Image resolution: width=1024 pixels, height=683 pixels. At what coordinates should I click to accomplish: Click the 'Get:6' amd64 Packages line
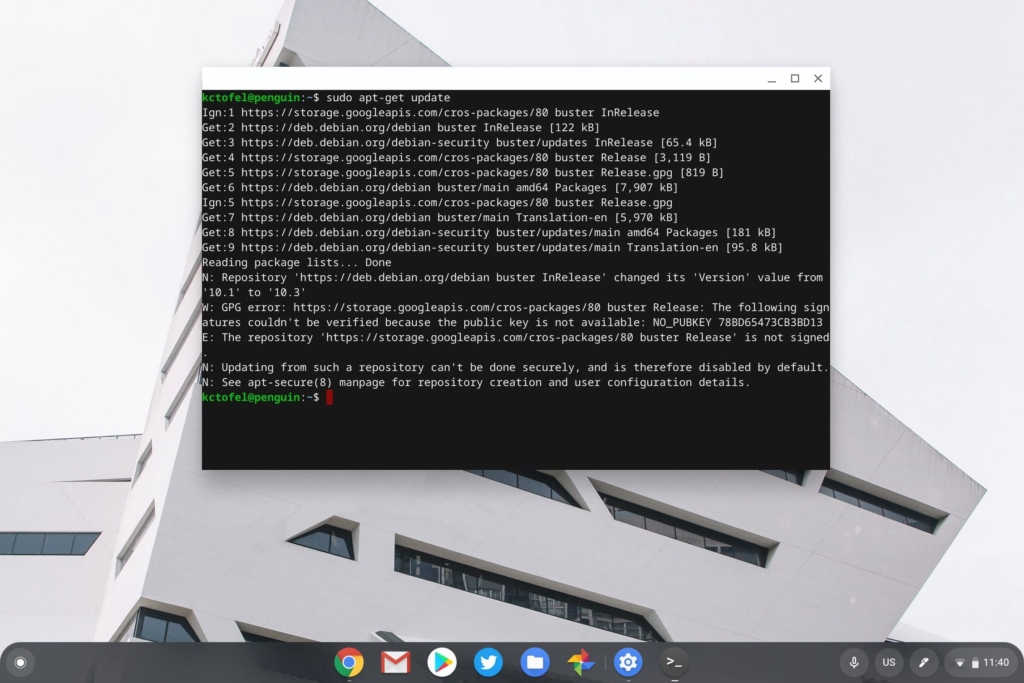pyautogui.click(x=440, y=187)
